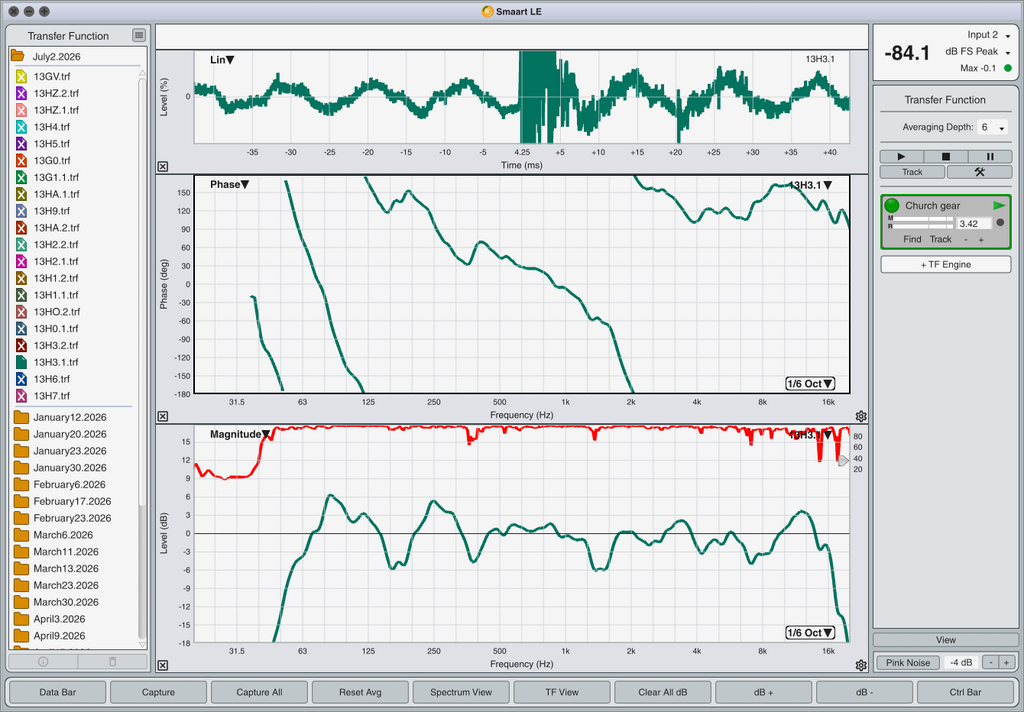Pause the measurement with the pause button
This screenshot has width=1024, height=712.
(x=990, y=156)
